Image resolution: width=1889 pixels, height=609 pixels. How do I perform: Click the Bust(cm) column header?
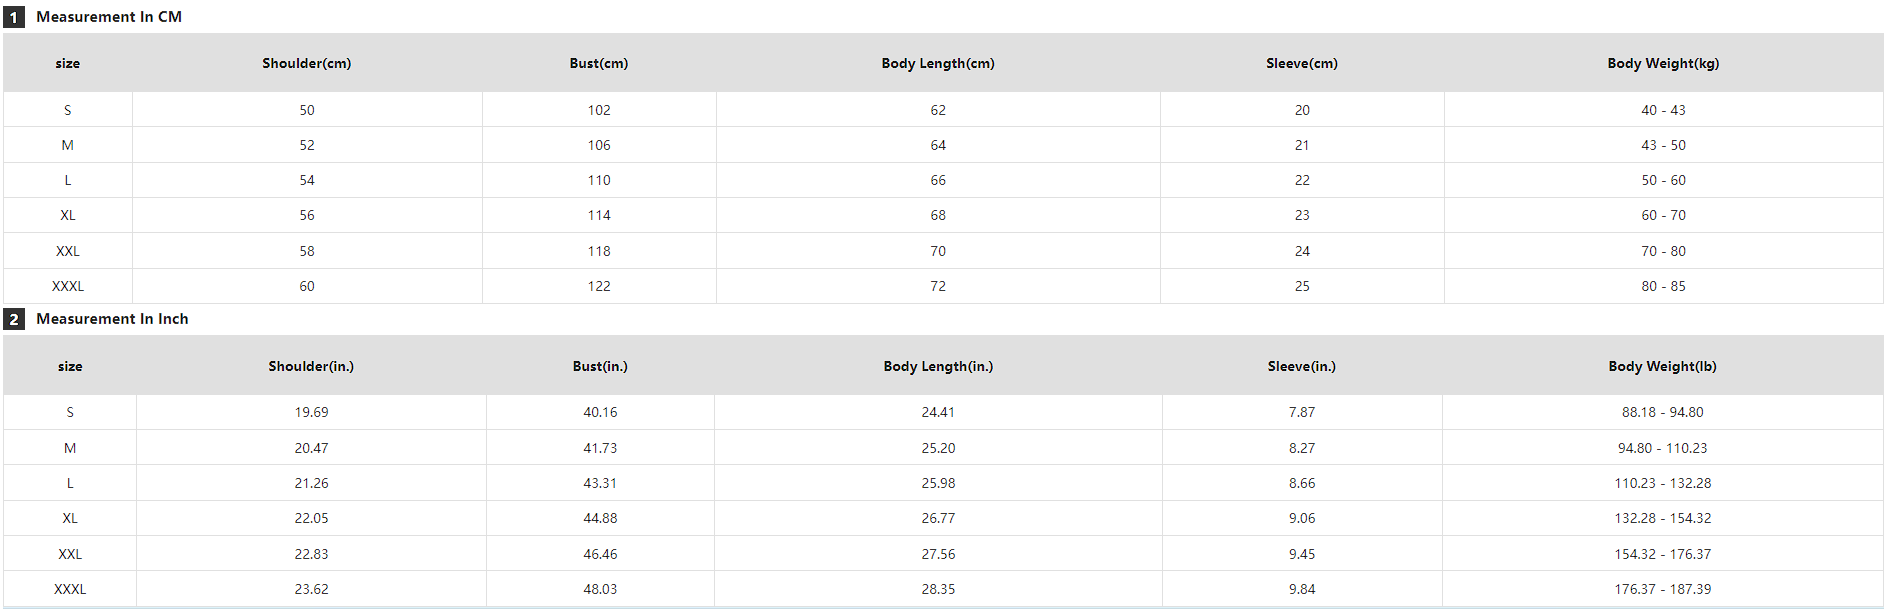(599, 63)
